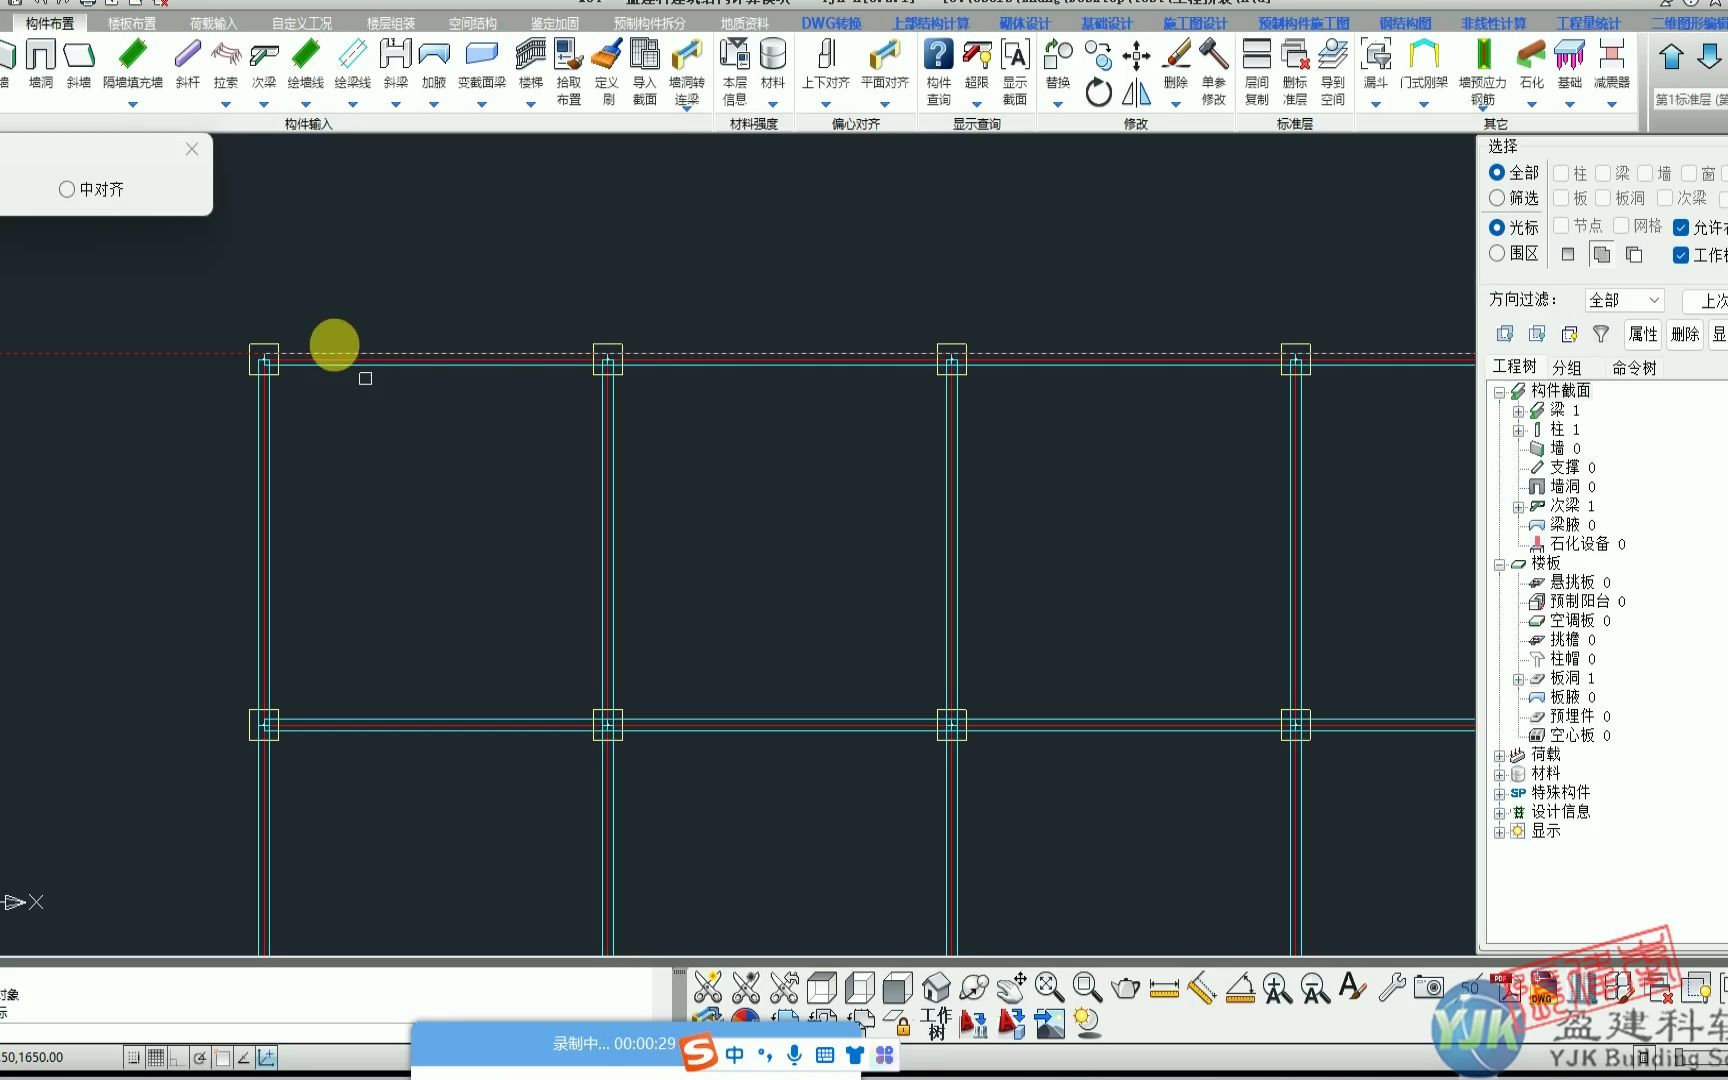Switch to the 荷载输入 ribbon tab
Image resolution: width=1728 pixels, height=1080 pixels.
pos(214,23)
